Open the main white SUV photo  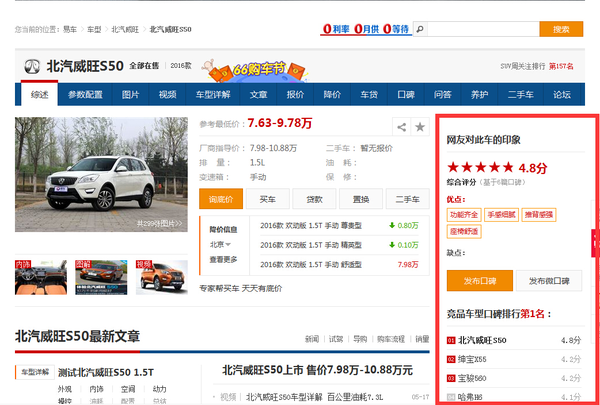click(x=101, y=174)
